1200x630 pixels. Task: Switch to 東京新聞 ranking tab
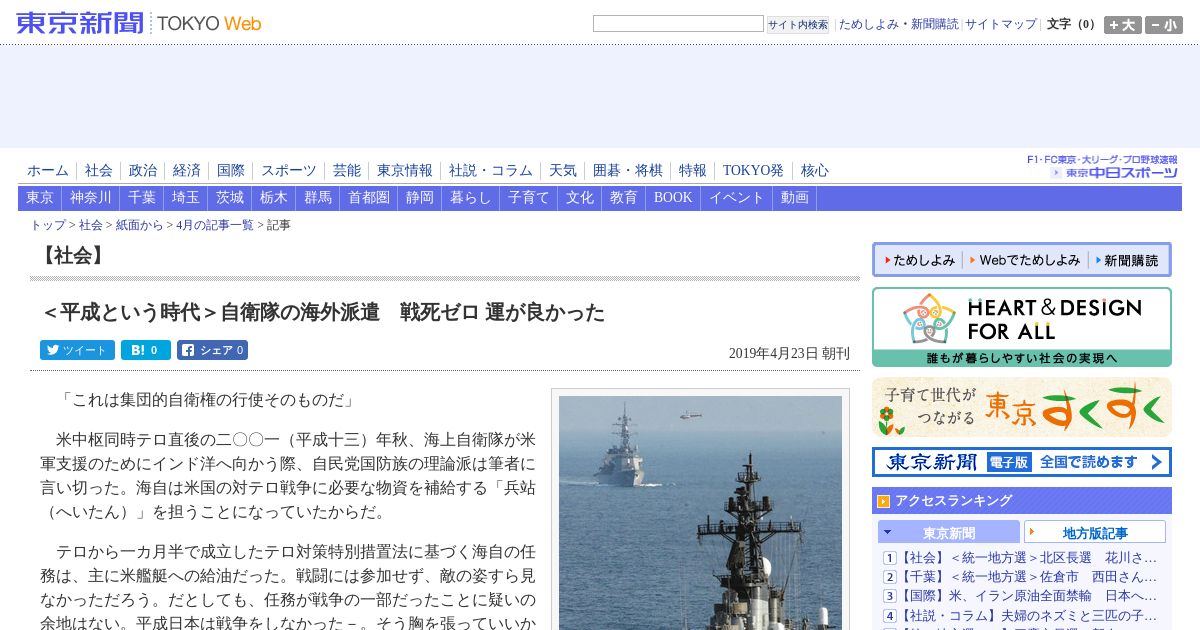(949, 533)
